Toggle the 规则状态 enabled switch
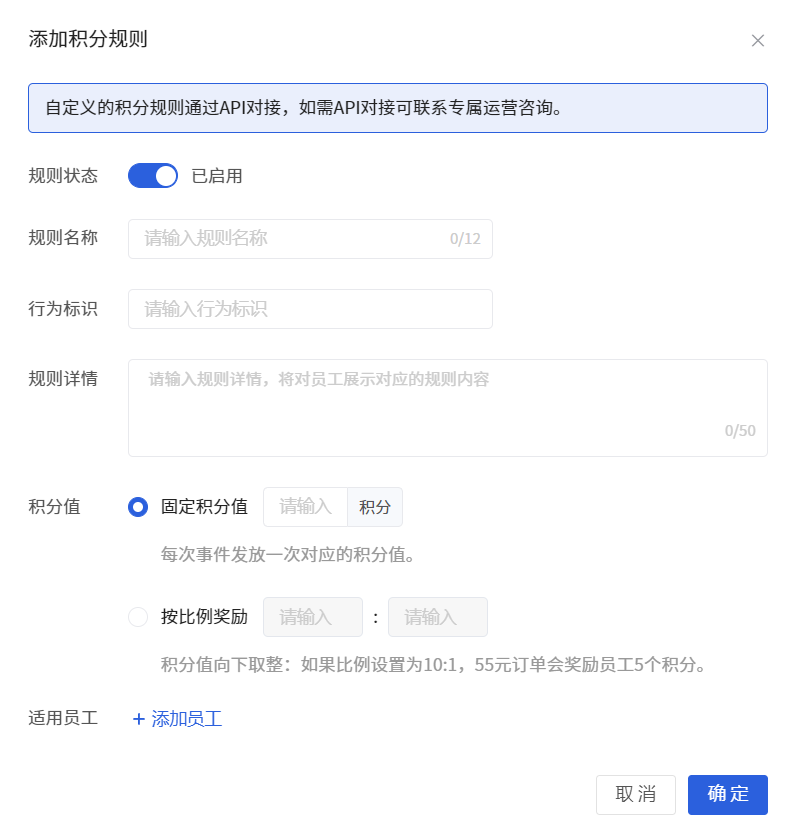This screenshot has width=796, height=825. pos(153,176)
